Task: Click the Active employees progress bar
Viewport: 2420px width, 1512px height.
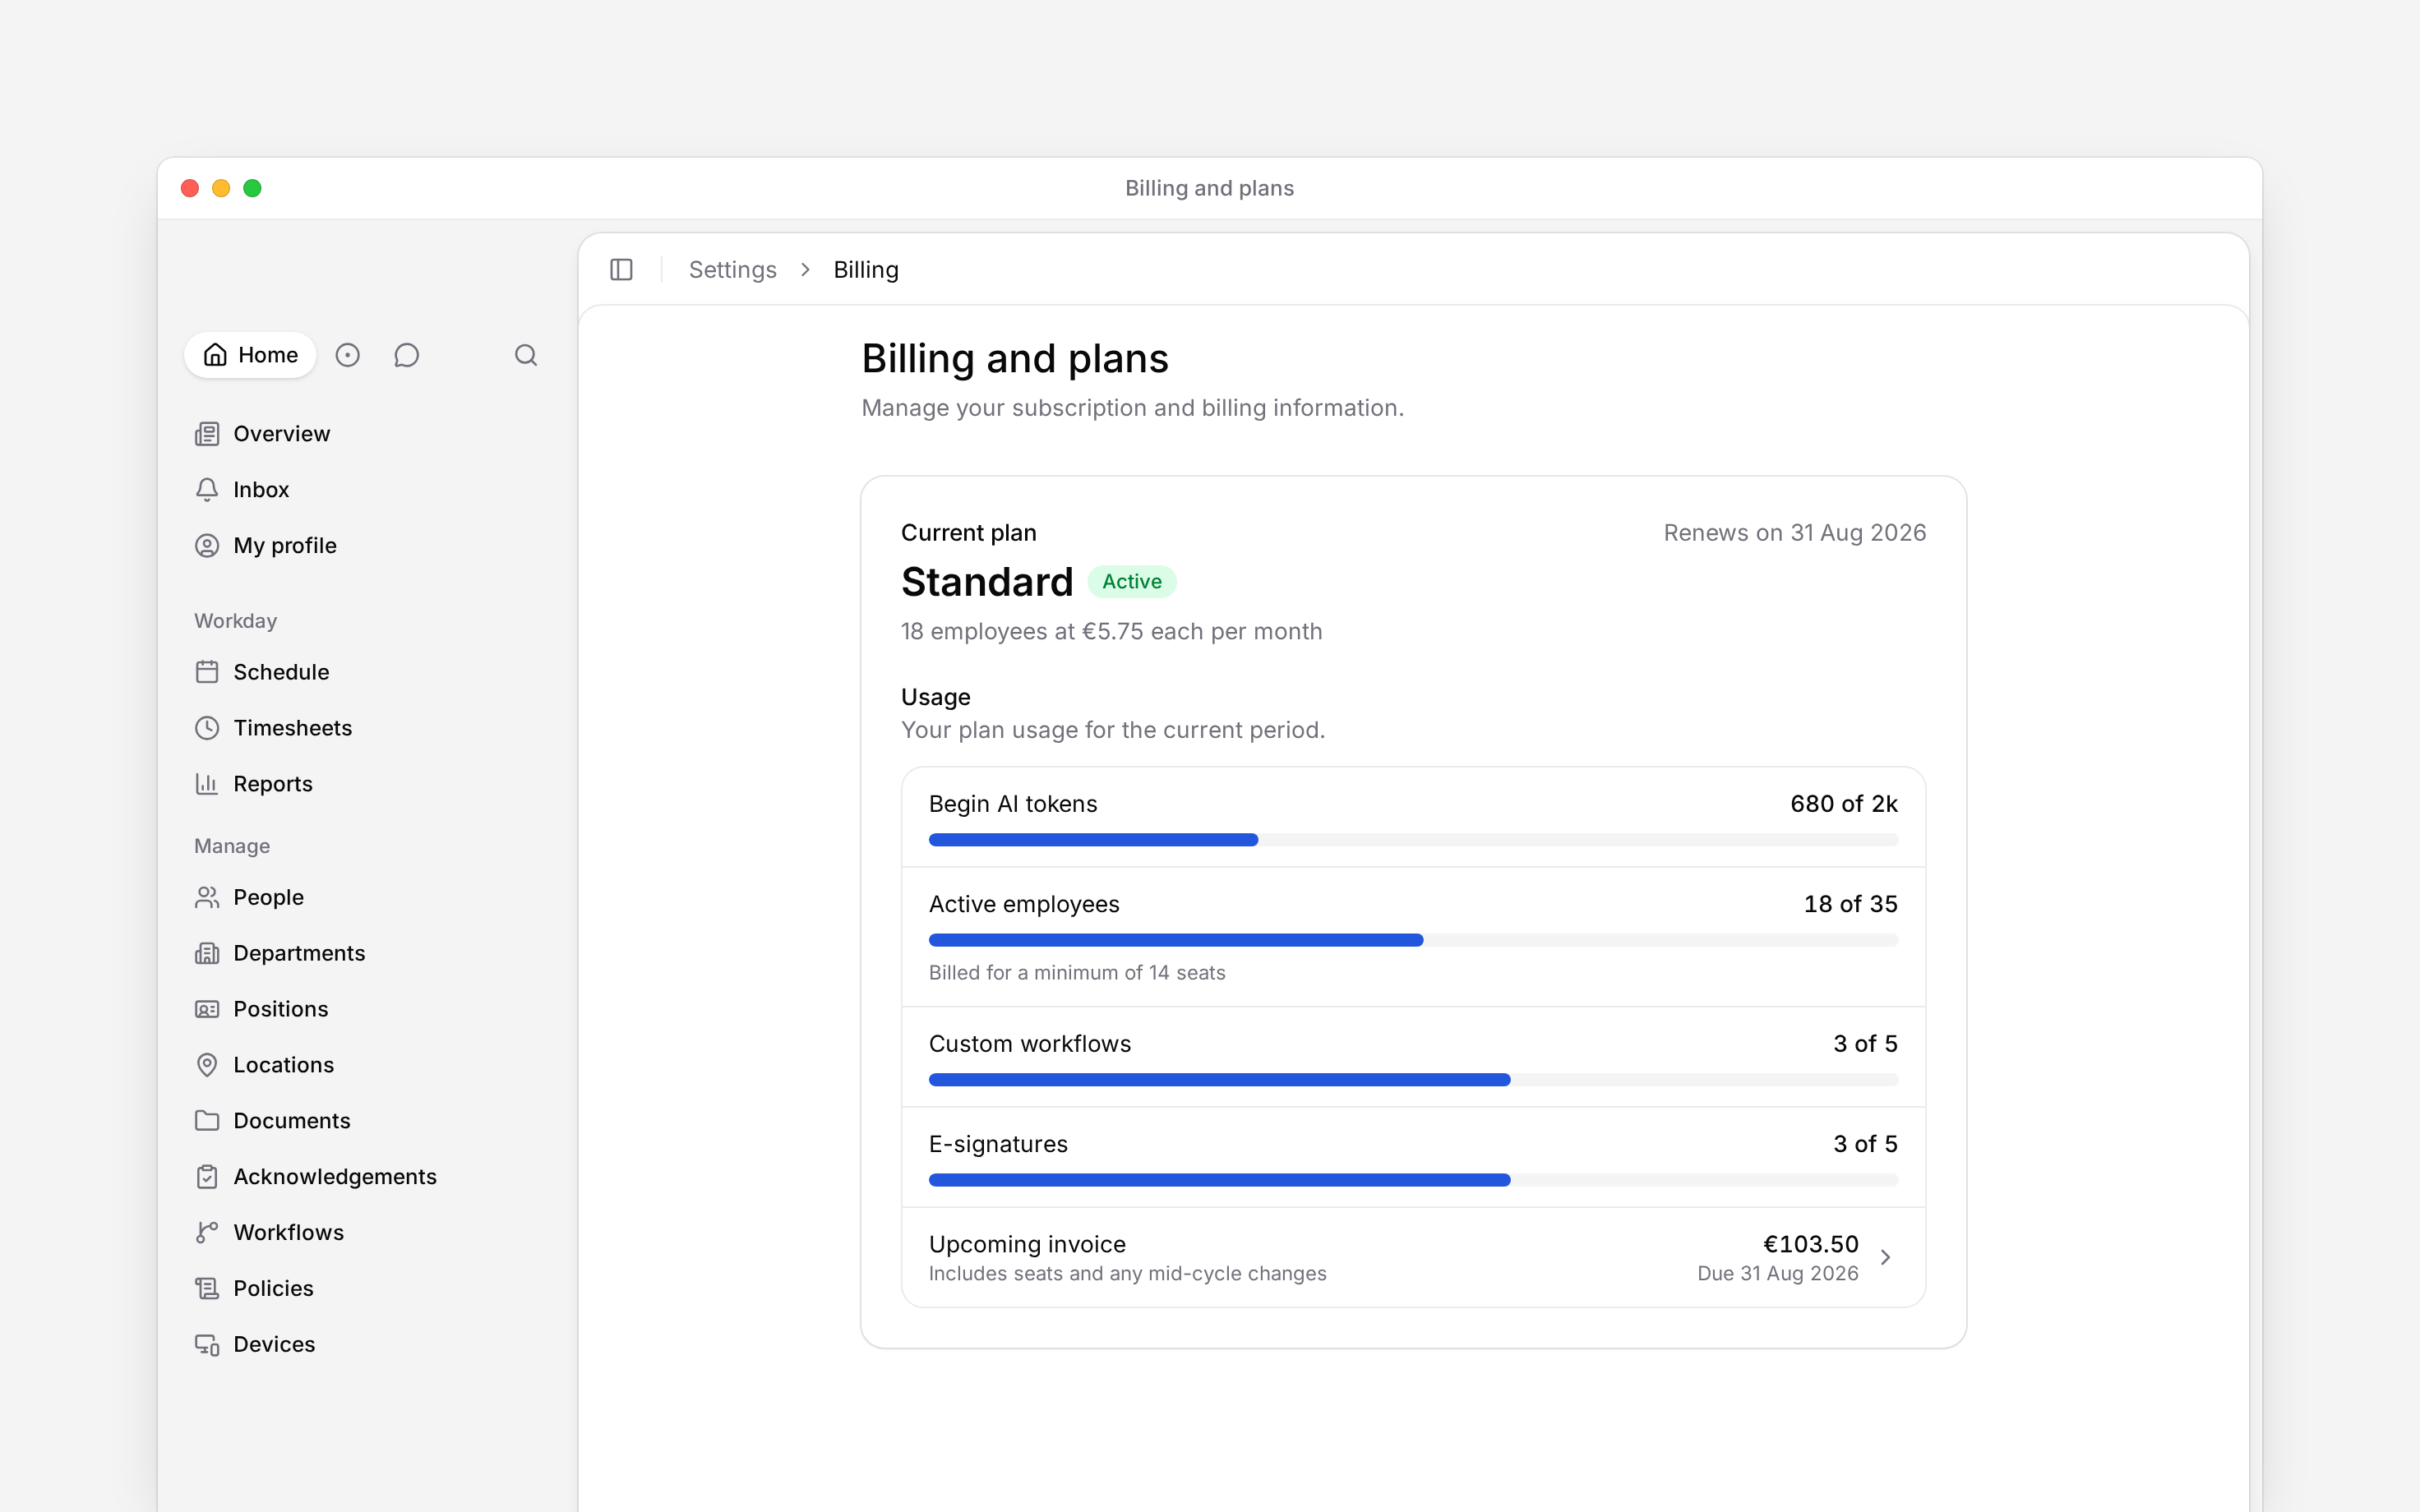Action: 1413,940
